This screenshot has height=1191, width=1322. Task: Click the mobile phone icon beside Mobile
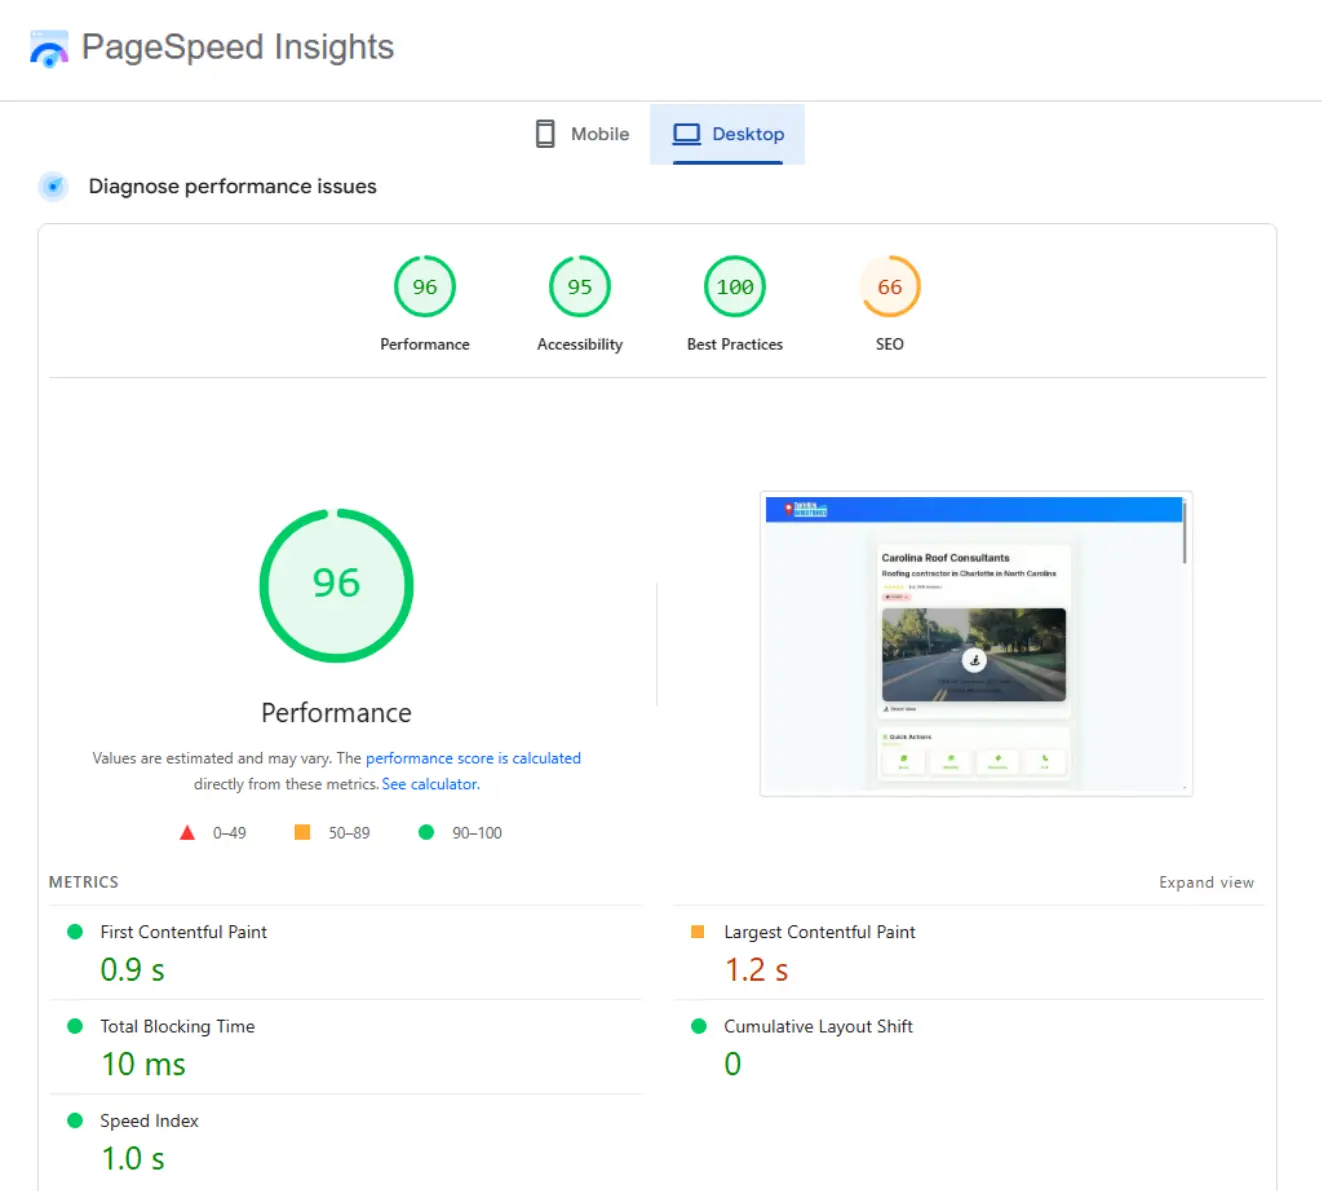click(x=544, y=133)
